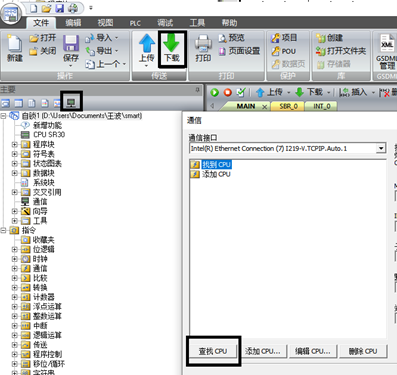Screen dimensions: 397x375
Task: Click the 查找 CPU button
Action: [x=213, y=351]
